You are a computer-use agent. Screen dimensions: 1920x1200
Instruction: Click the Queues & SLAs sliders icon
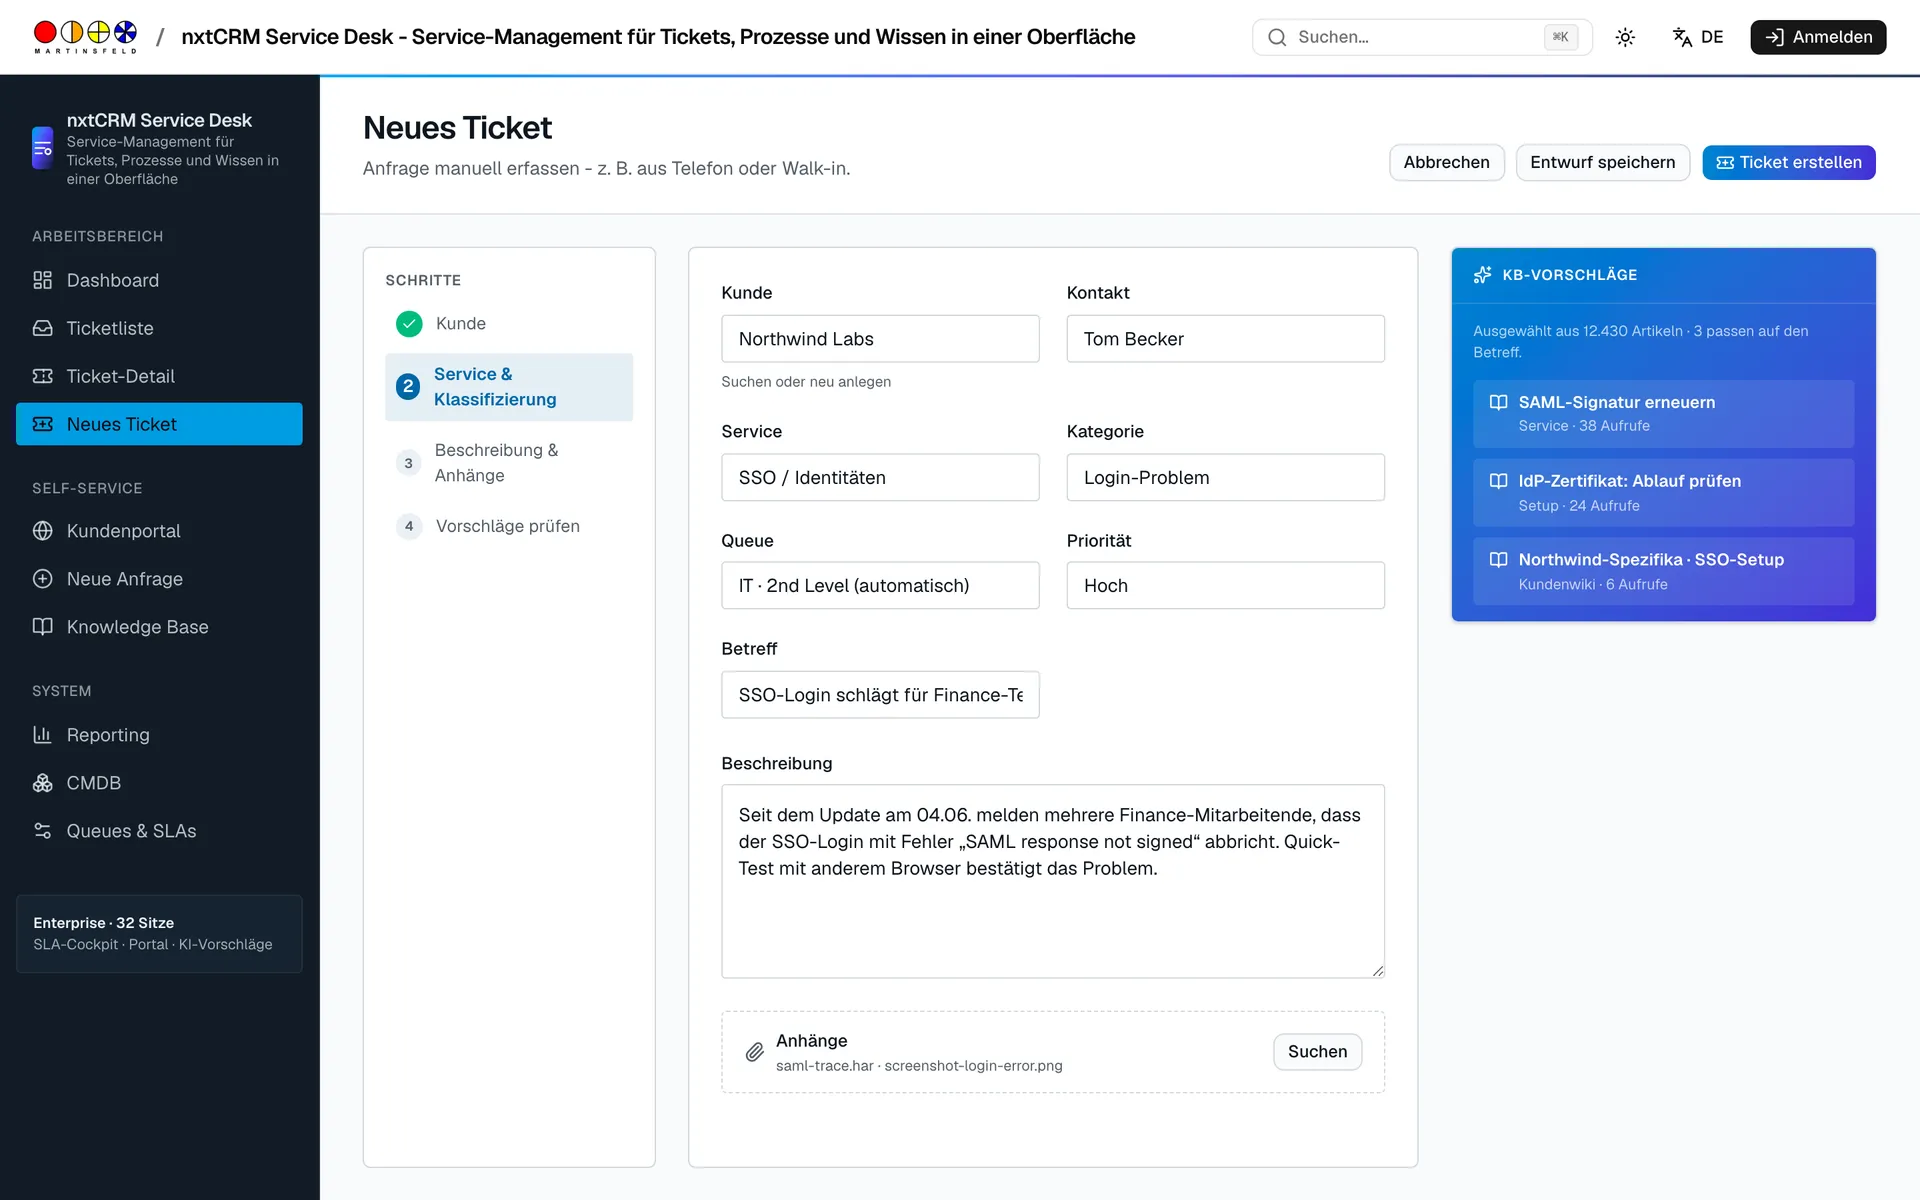[x=42, y=831]
